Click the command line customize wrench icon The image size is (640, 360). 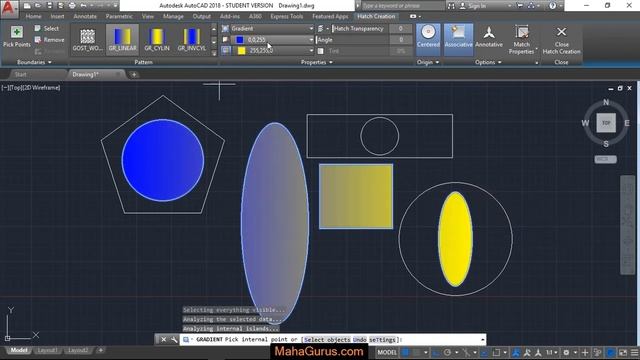pyautogui.click(x=174, y=340)
